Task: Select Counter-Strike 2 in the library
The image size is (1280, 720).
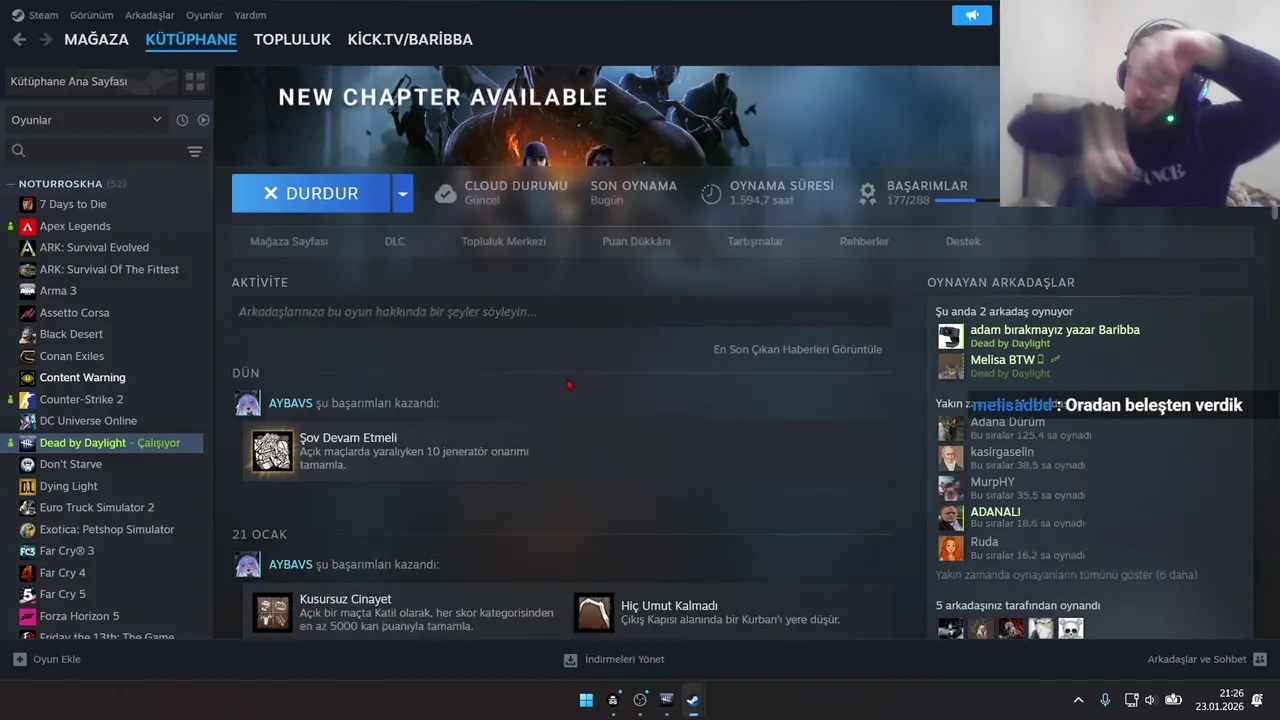Action: pos(81,399)
